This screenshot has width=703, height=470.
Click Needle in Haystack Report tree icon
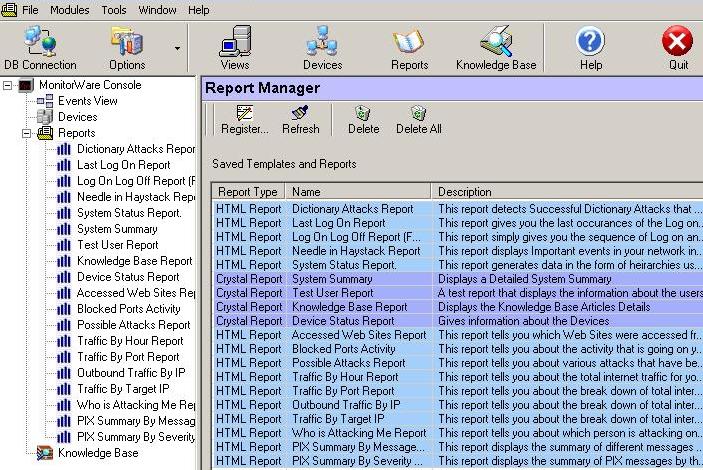[64, 197]
